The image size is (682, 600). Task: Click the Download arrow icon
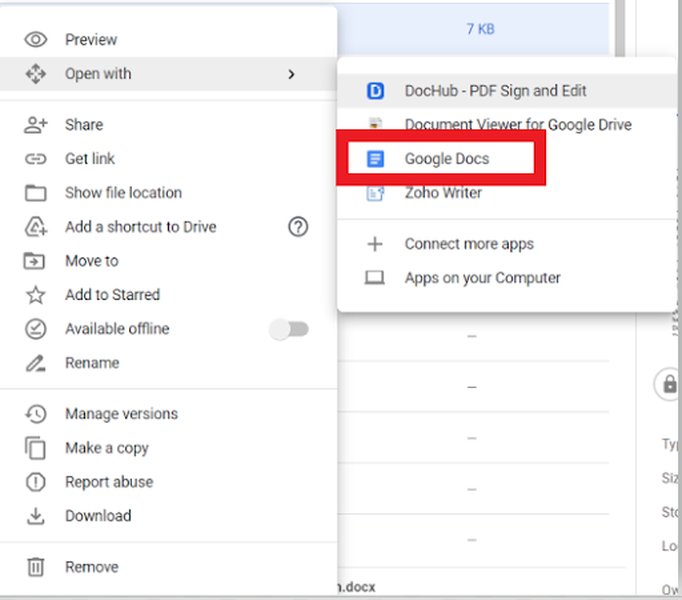(36, 516)
